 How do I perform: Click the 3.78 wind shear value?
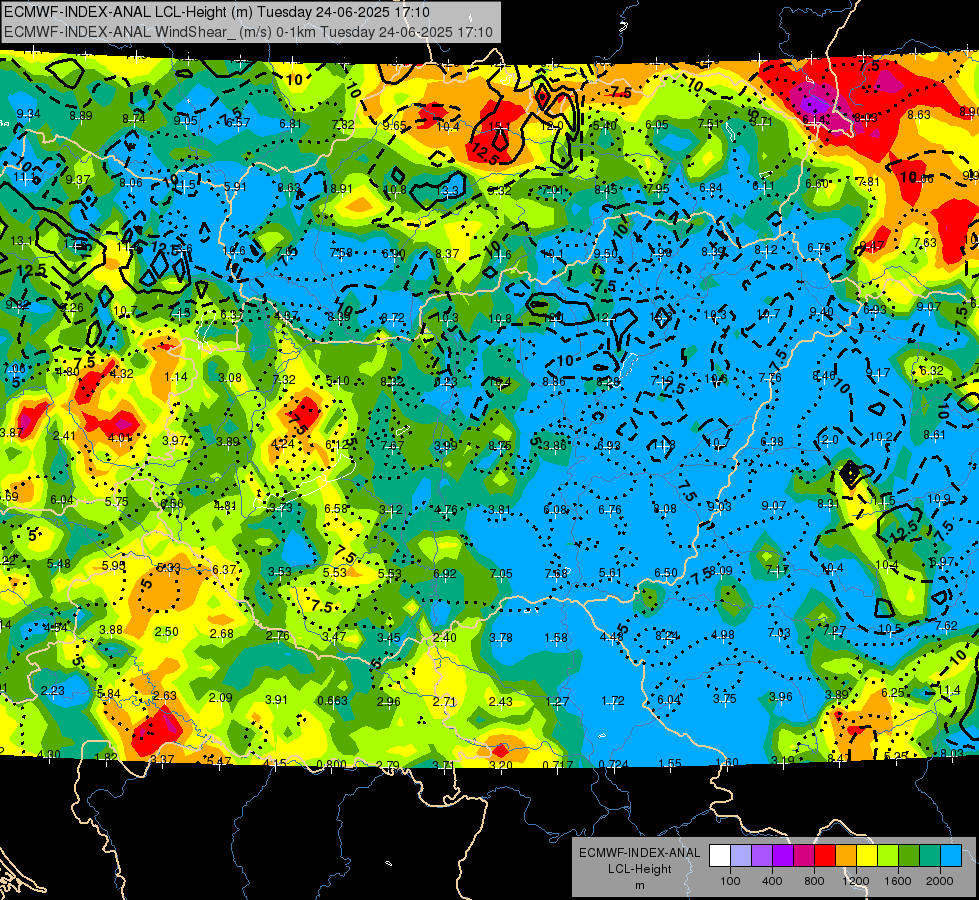(501, 638)
